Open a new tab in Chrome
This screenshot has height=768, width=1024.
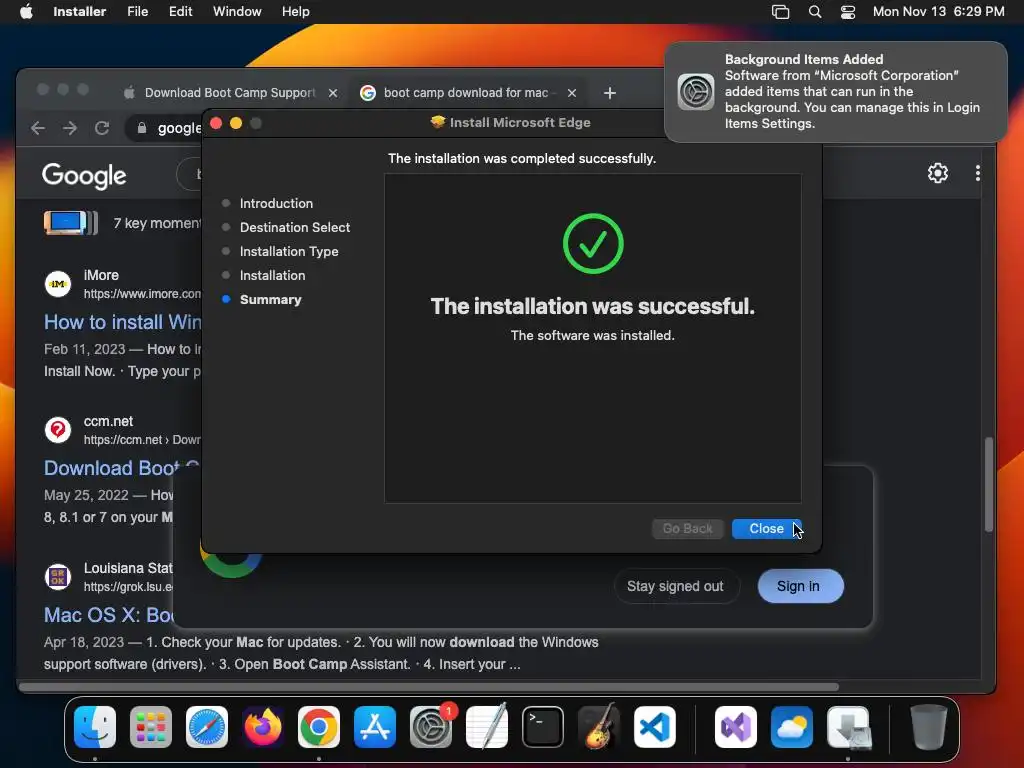coord(609,93)
